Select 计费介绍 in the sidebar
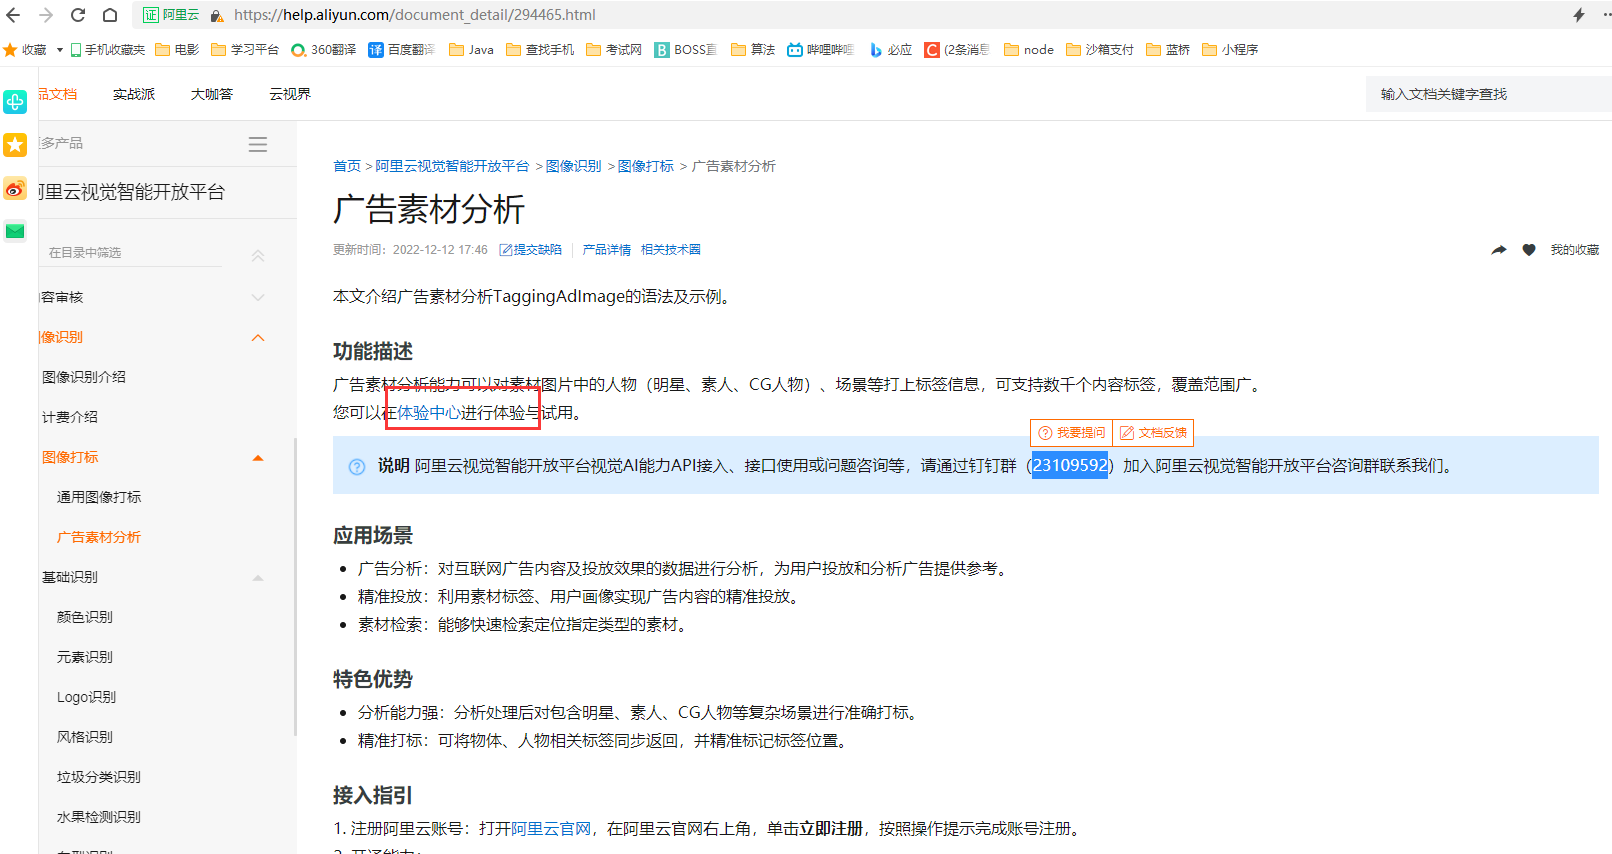This screenshot has width=1612, height=854. tap(70, 417)
